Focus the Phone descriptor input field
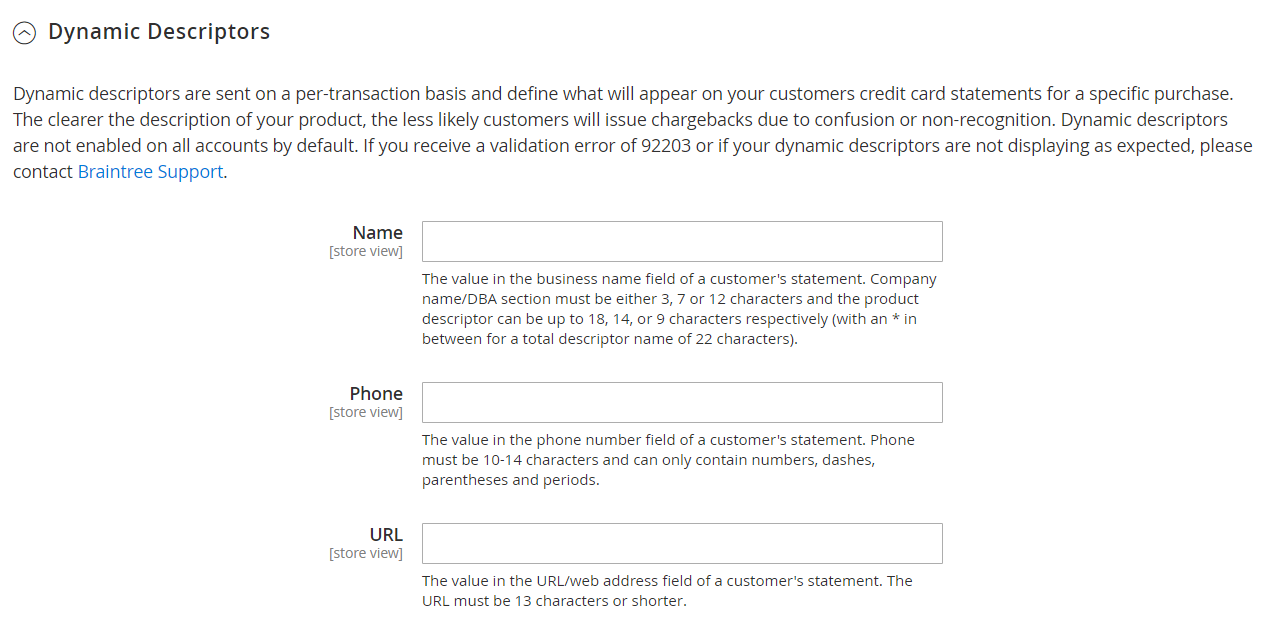The height and width of the screenshot is (631, 1263). (x=682, y=402)
